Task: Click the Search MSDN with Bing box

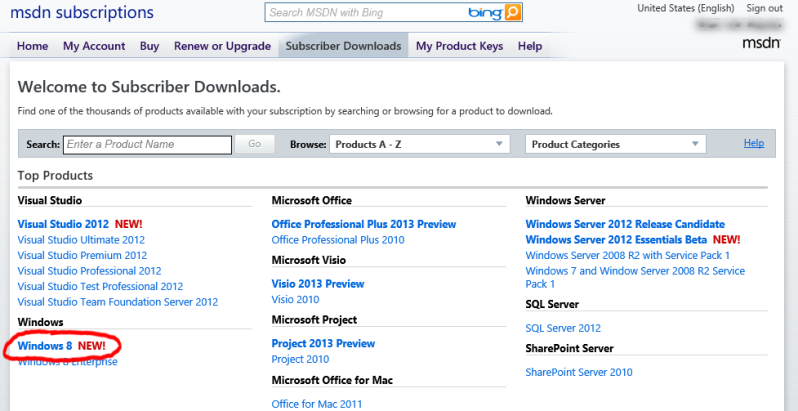Action: [365, 13]
